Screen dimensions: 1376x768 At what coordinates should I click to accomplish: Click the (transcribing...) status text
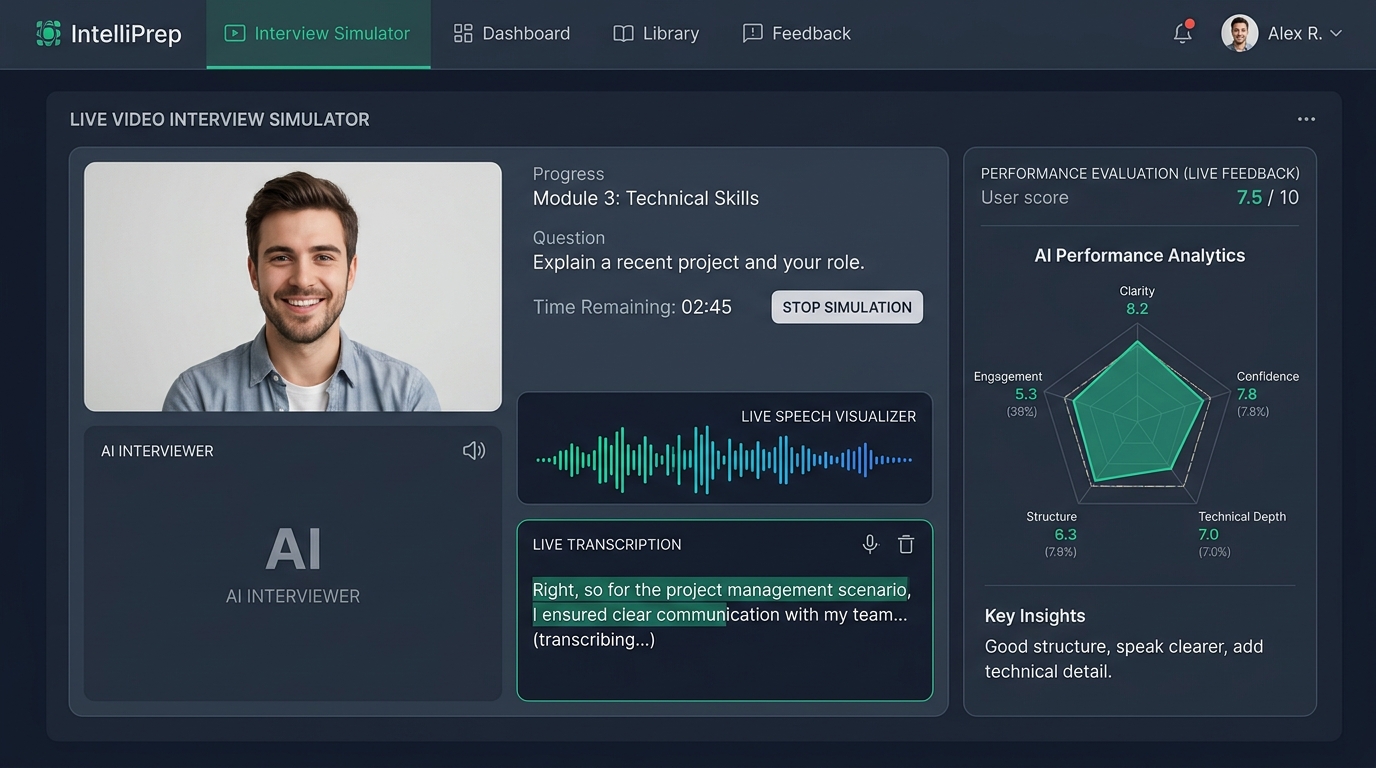[x=594, y=639]
